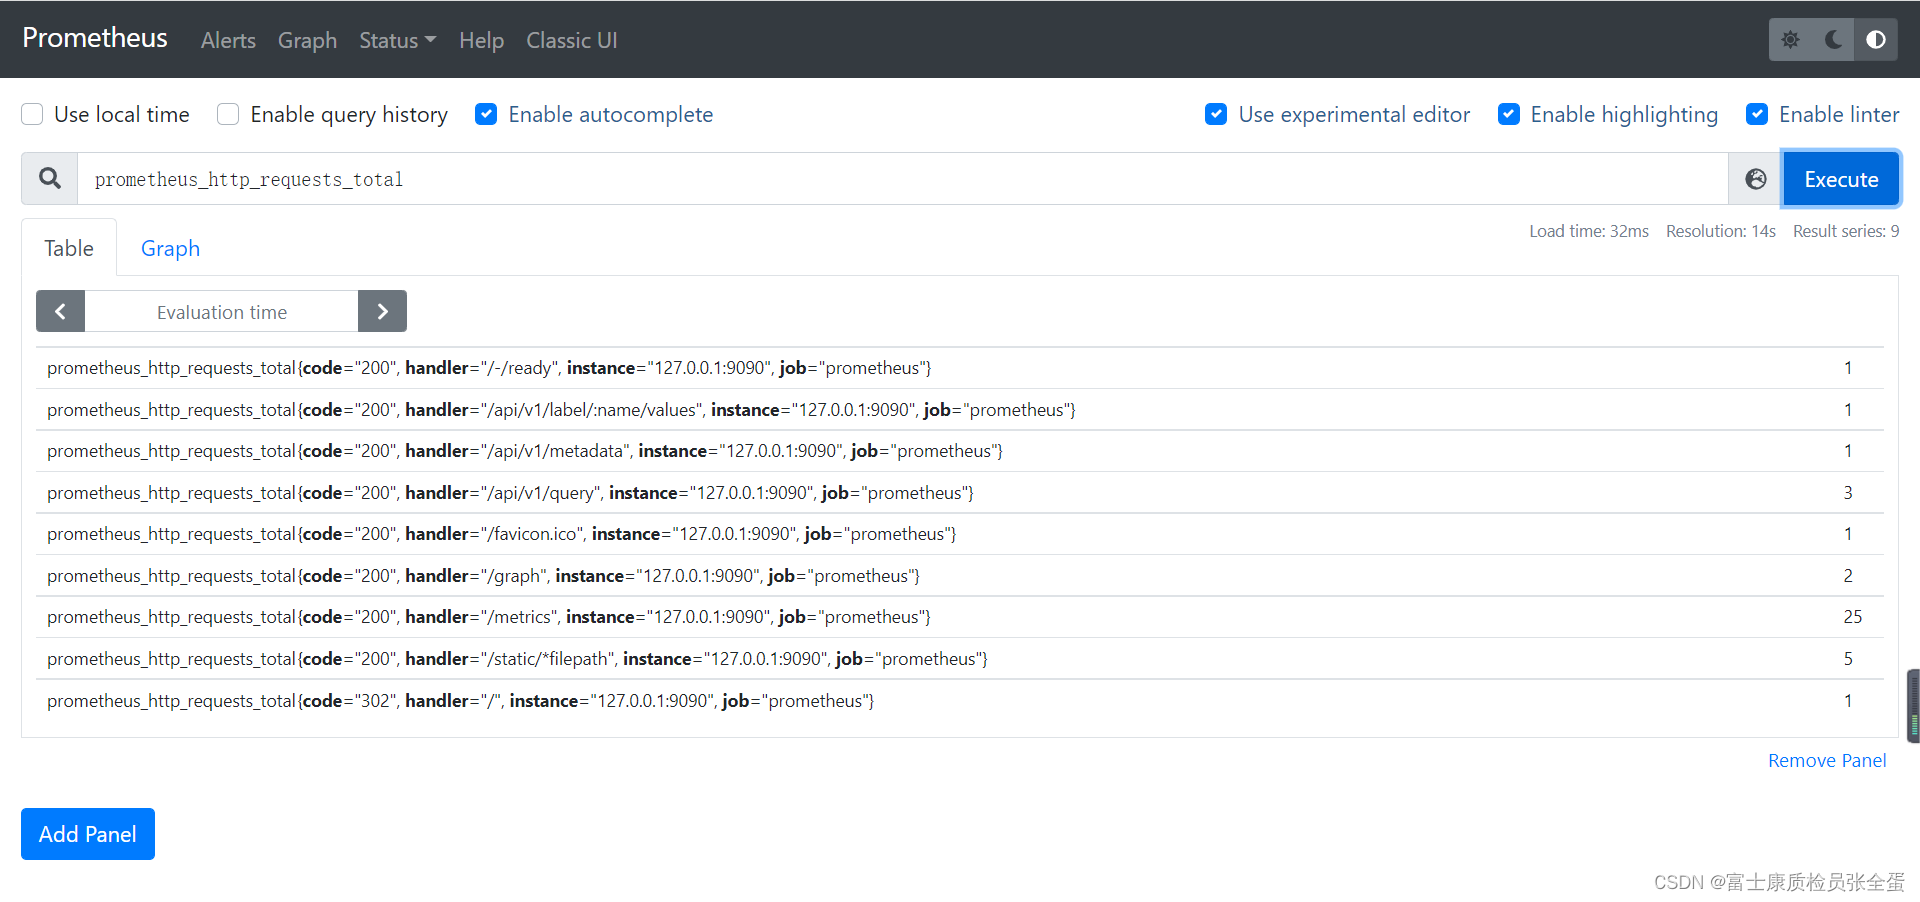Screen dimensions: 1920x902
Task: Uncheck Use experimental editor
Action: 1216,114
